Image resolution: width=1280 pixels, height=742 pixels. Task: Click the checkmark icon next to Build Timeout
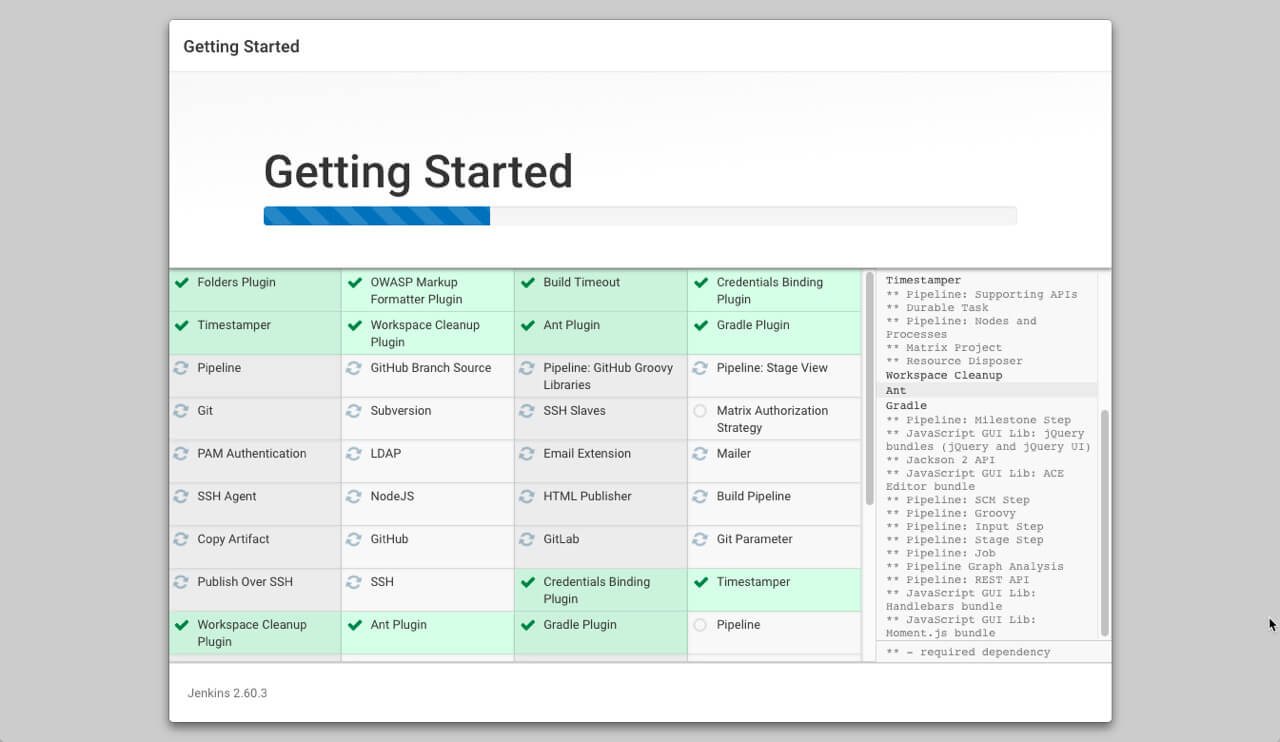click(x=527, y=283)
